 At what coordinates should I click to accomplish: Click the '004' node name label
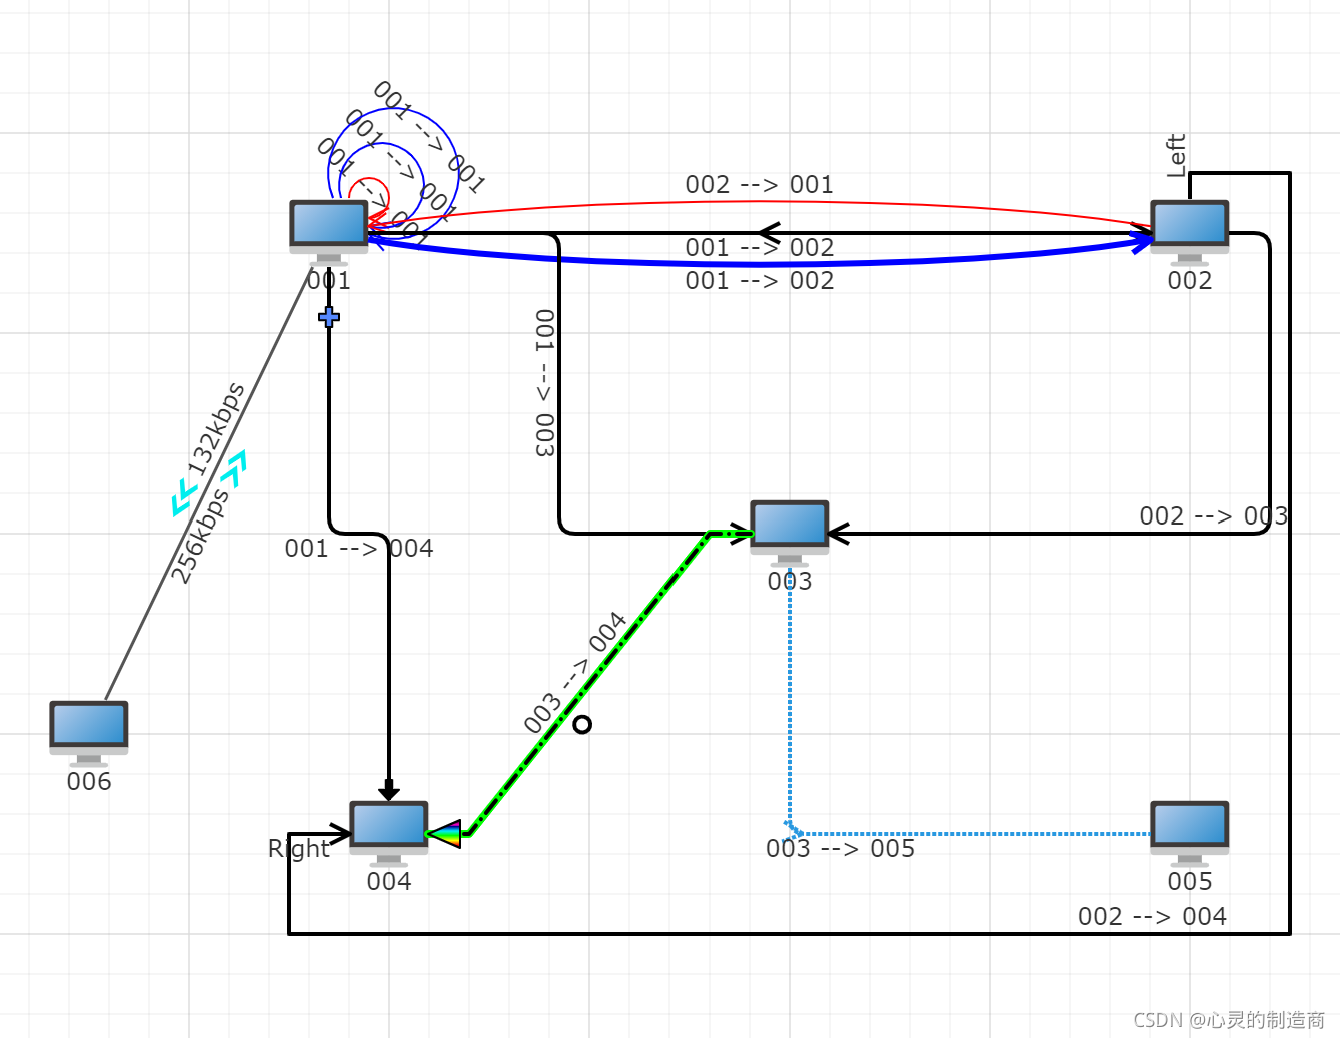(389, 881)
